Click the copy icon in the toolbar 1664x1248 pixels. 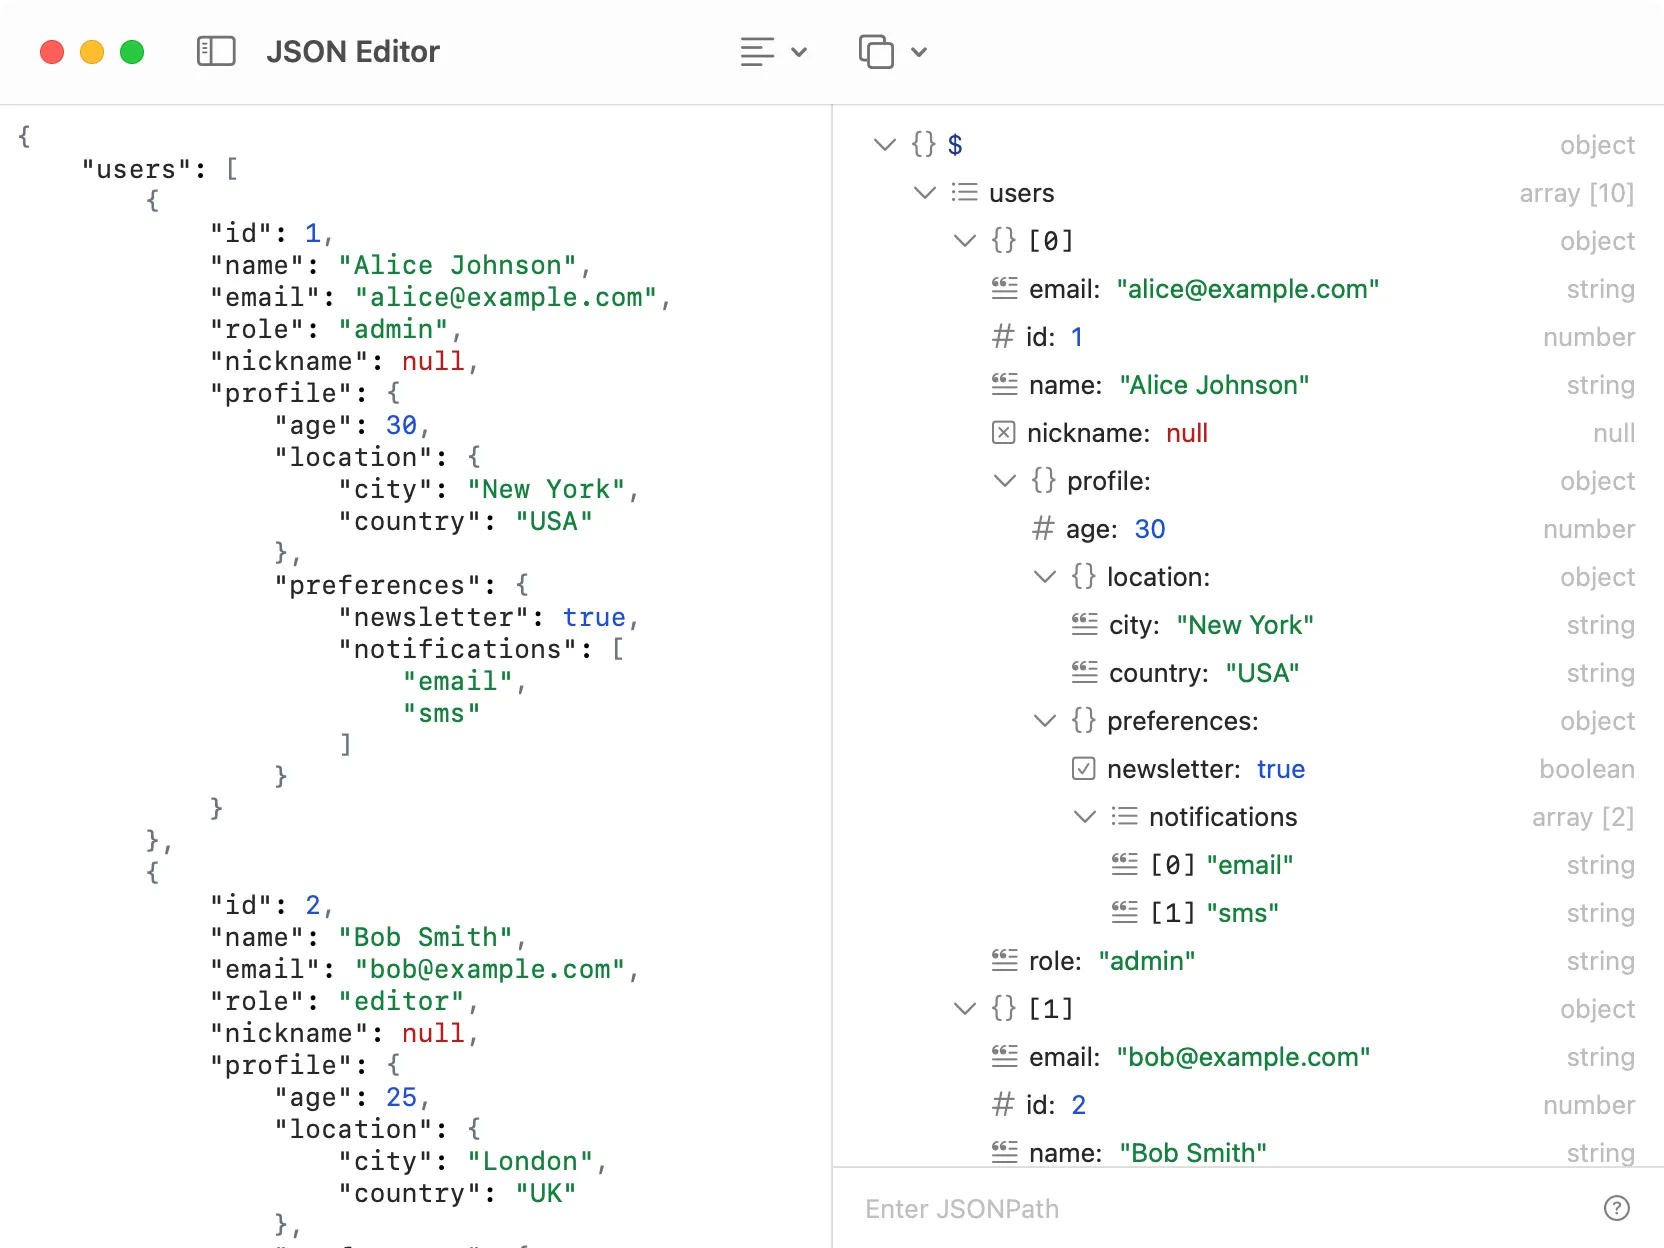coord(874,51)
